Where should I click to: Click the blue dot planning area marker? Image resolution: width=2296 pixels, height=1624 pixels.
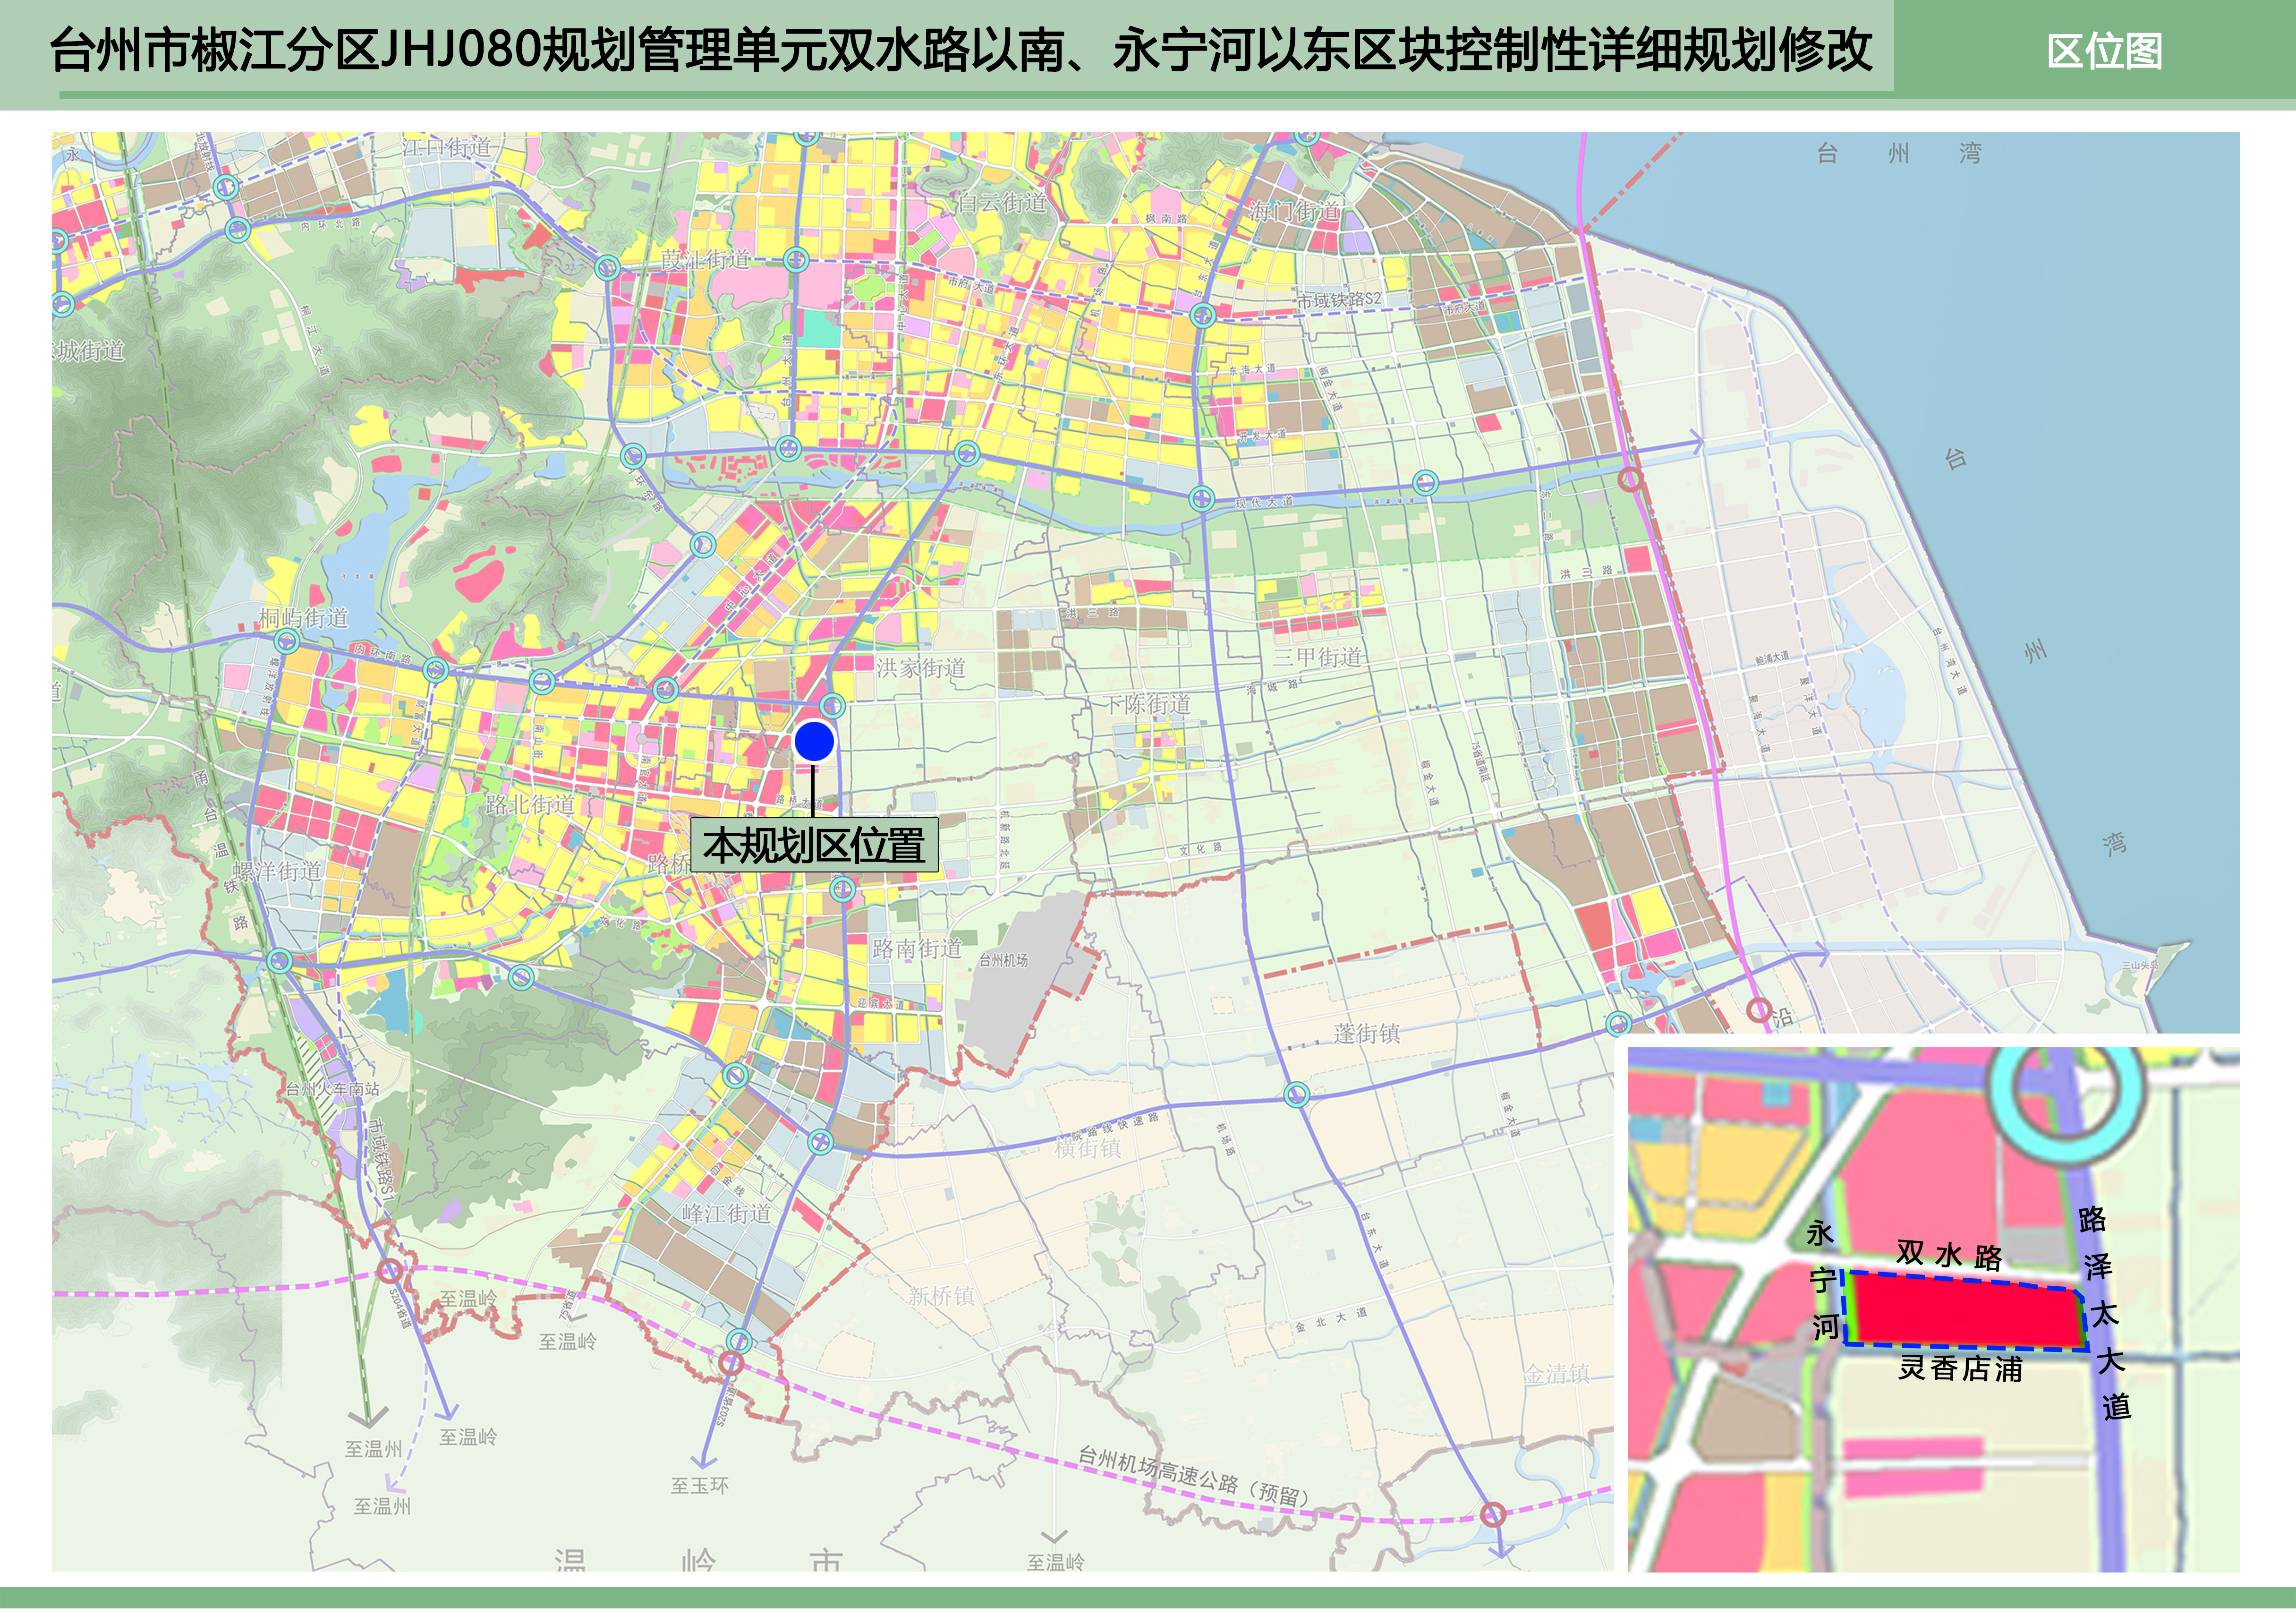tap(814, 742)
